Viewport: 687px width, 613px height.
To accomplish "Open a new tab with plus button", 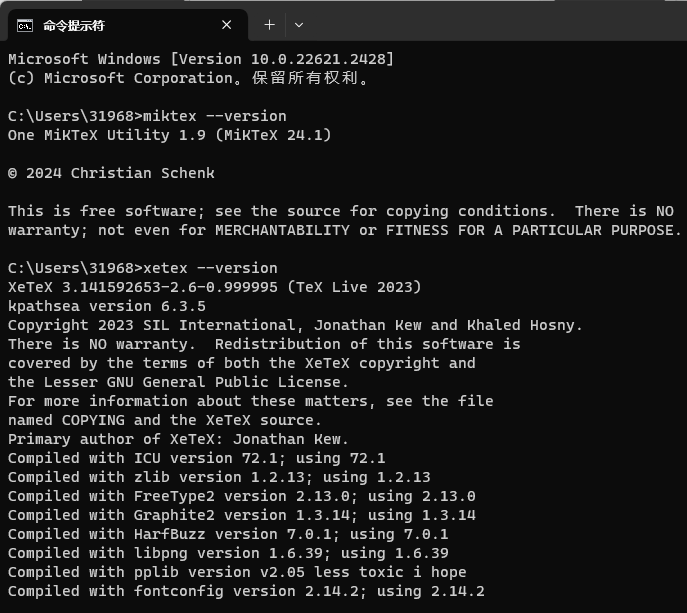I will 269,25.
